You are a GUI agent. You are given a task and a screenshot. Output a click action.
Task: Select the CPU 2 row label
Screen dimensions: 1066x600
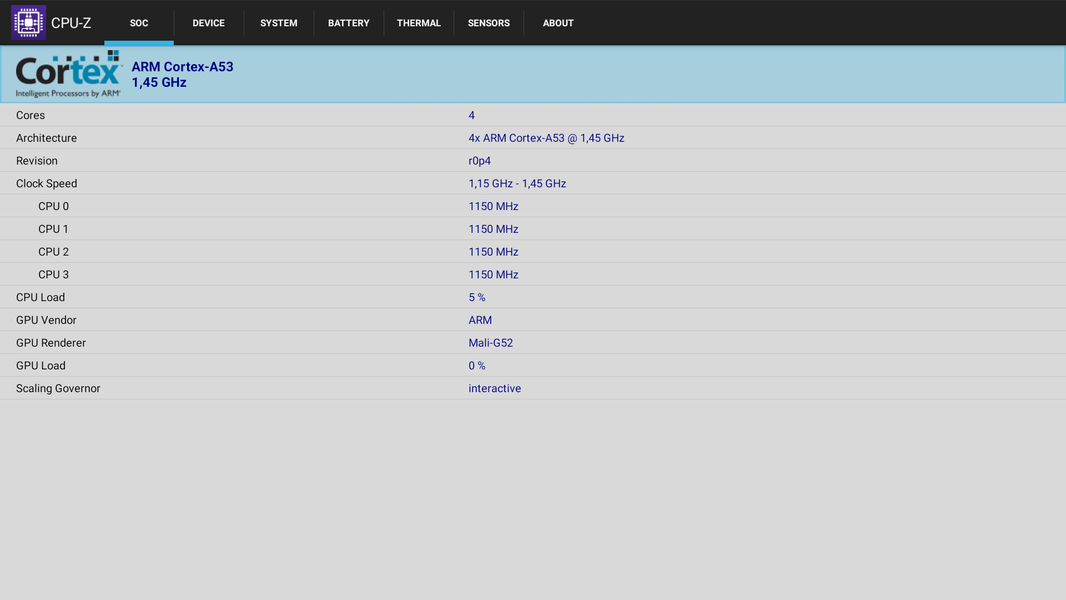click(x=54, y=252)
